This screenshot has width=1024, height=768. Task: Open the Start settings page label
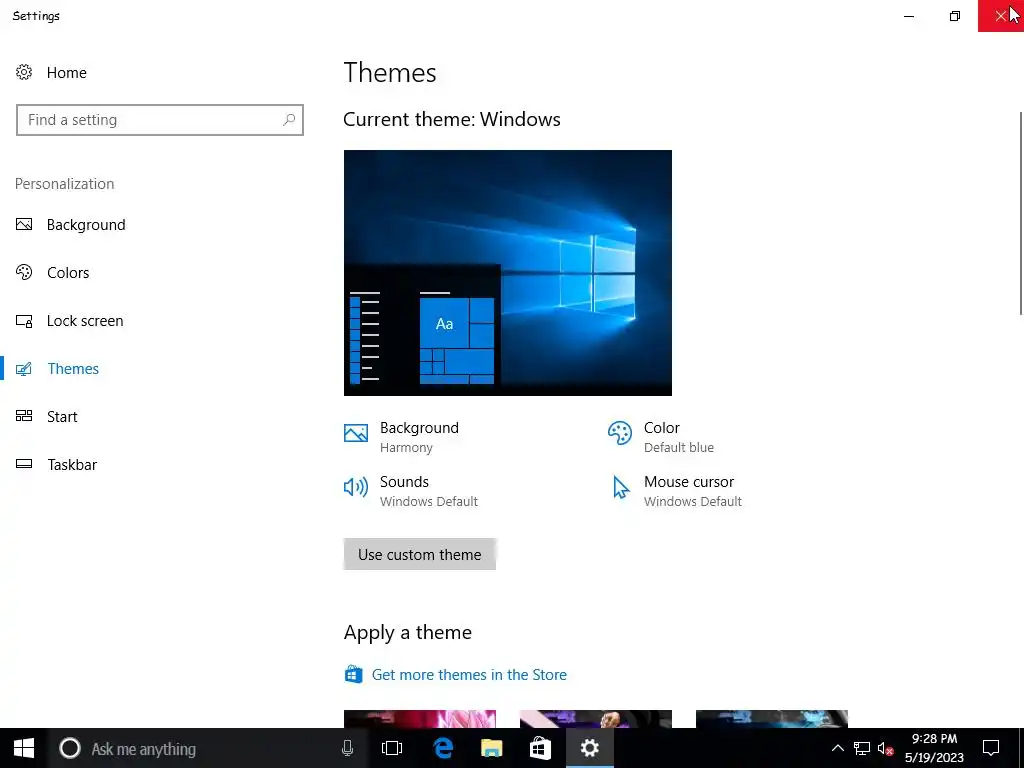[62, 417]
